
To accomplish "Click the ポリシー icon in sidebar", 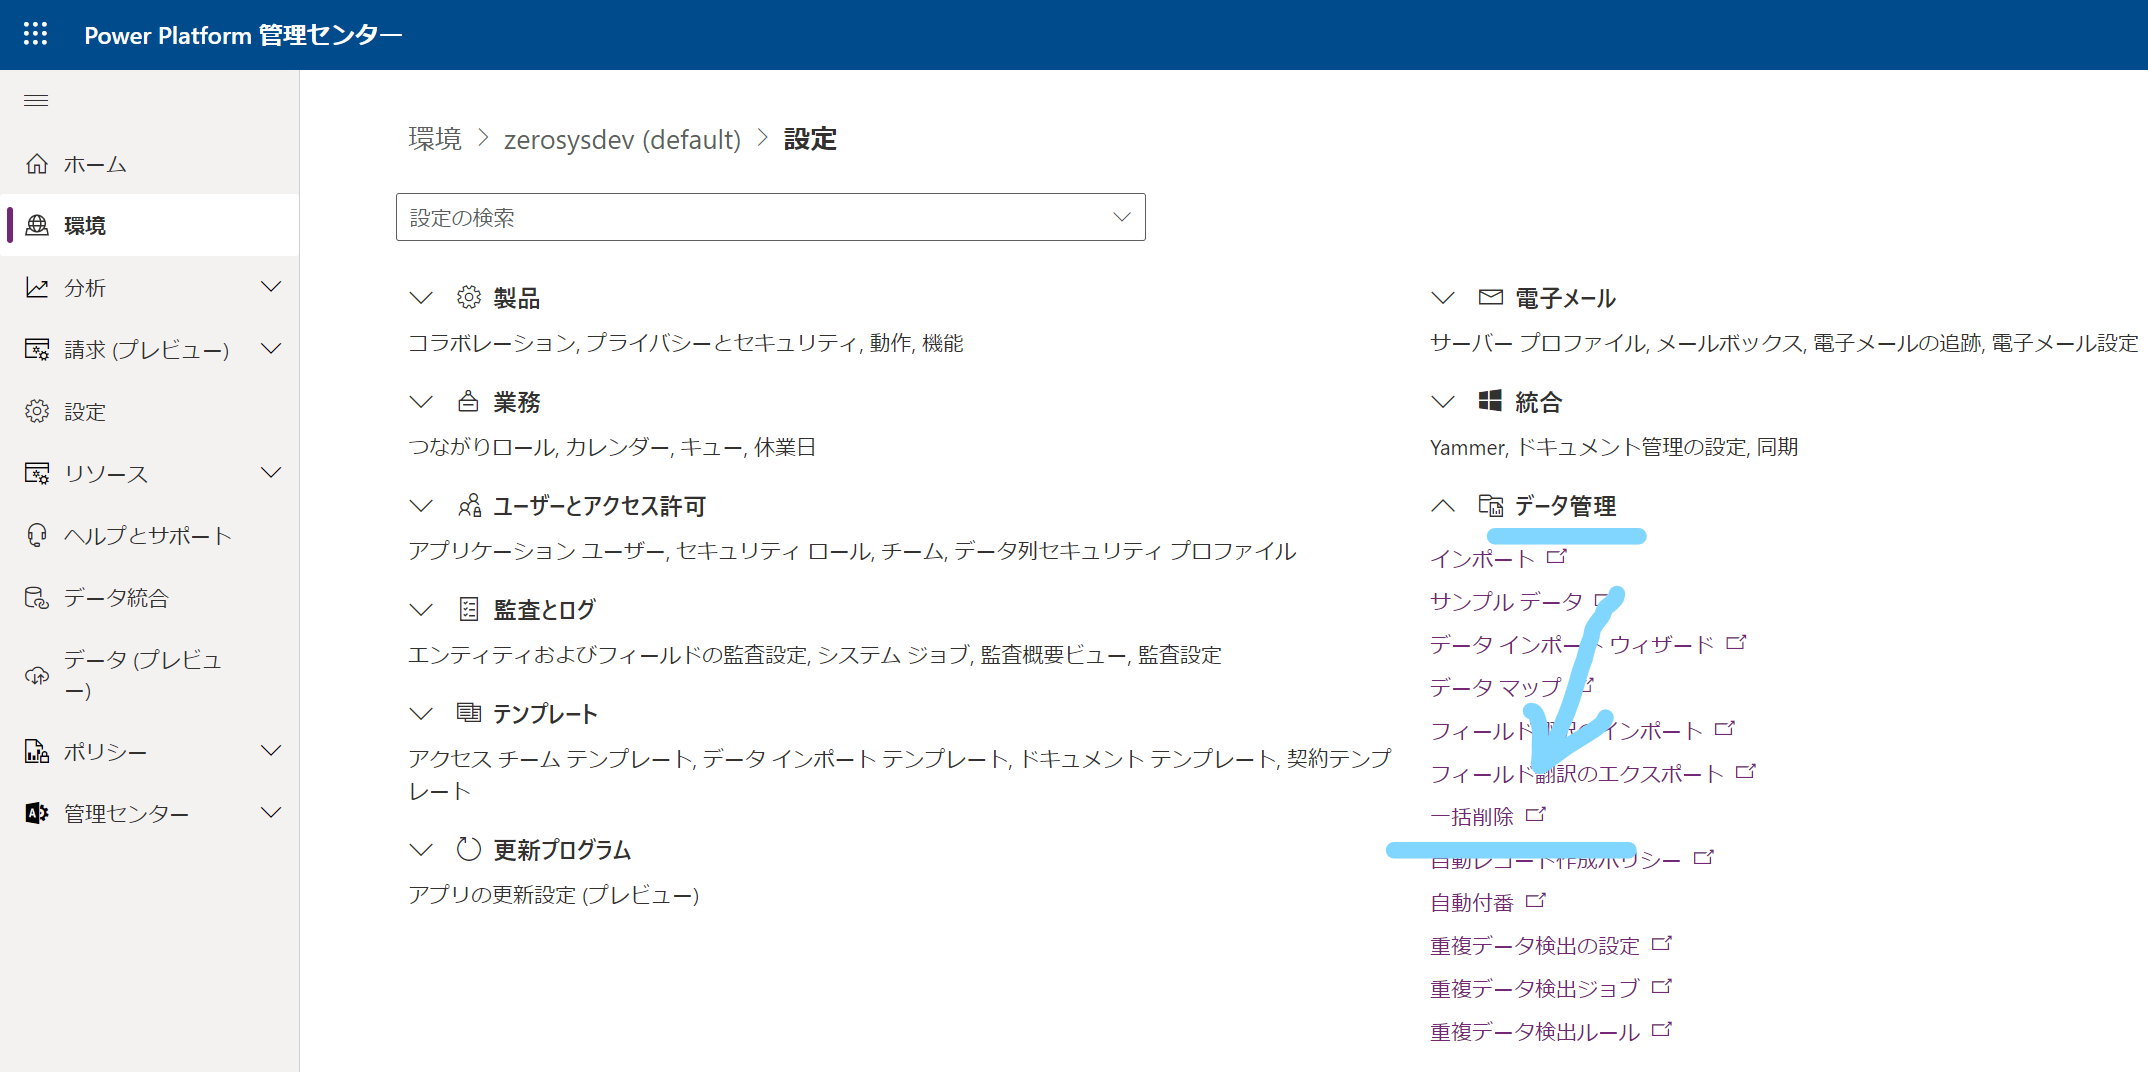I will 37,752.
